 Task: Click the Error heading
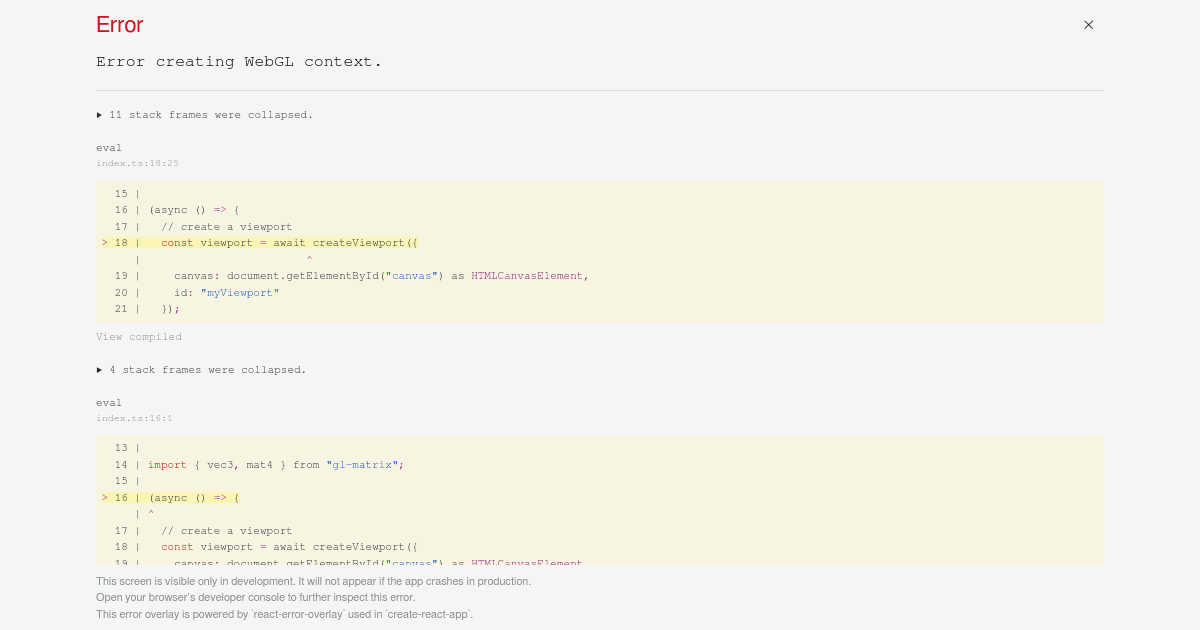click(119, 24)
